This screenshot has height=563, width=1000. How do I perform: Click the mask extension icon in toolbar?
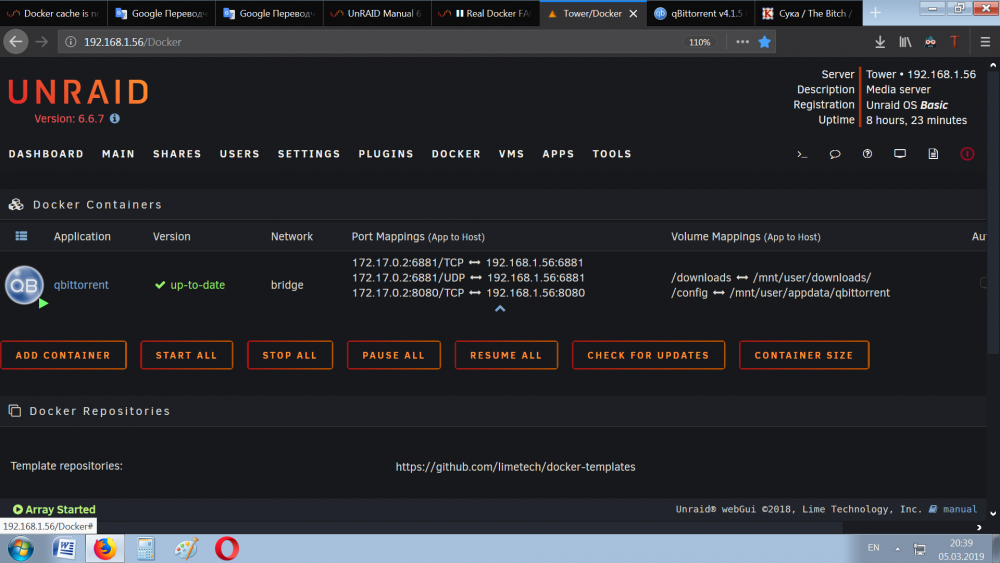(x=930, y=42)
